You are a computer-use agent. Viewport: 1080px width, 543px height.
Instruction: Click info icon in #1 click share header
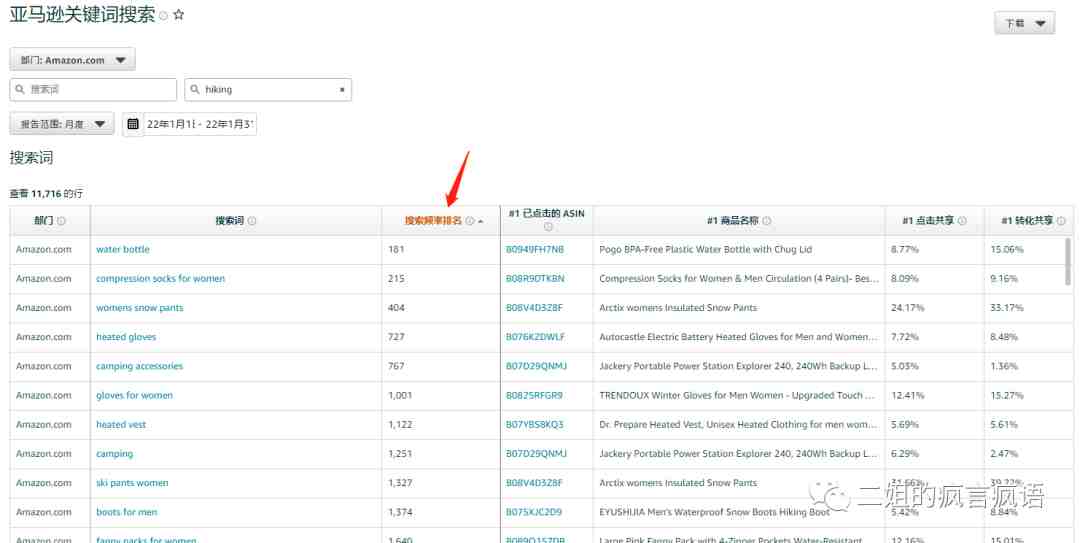(x=962, y=221)
